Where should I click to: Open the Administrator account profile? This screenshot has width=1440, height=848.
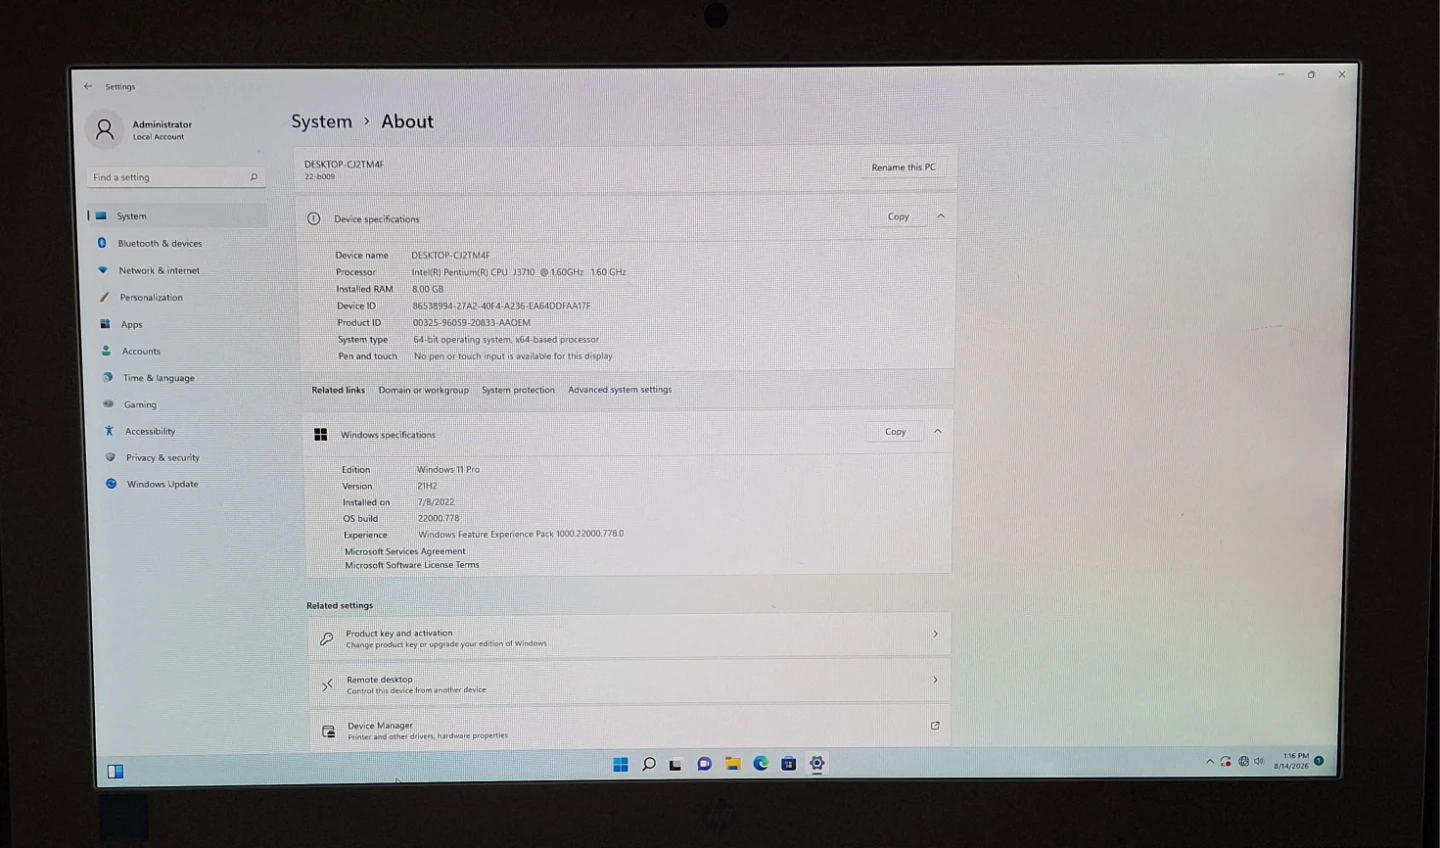(x=140, y=129)
